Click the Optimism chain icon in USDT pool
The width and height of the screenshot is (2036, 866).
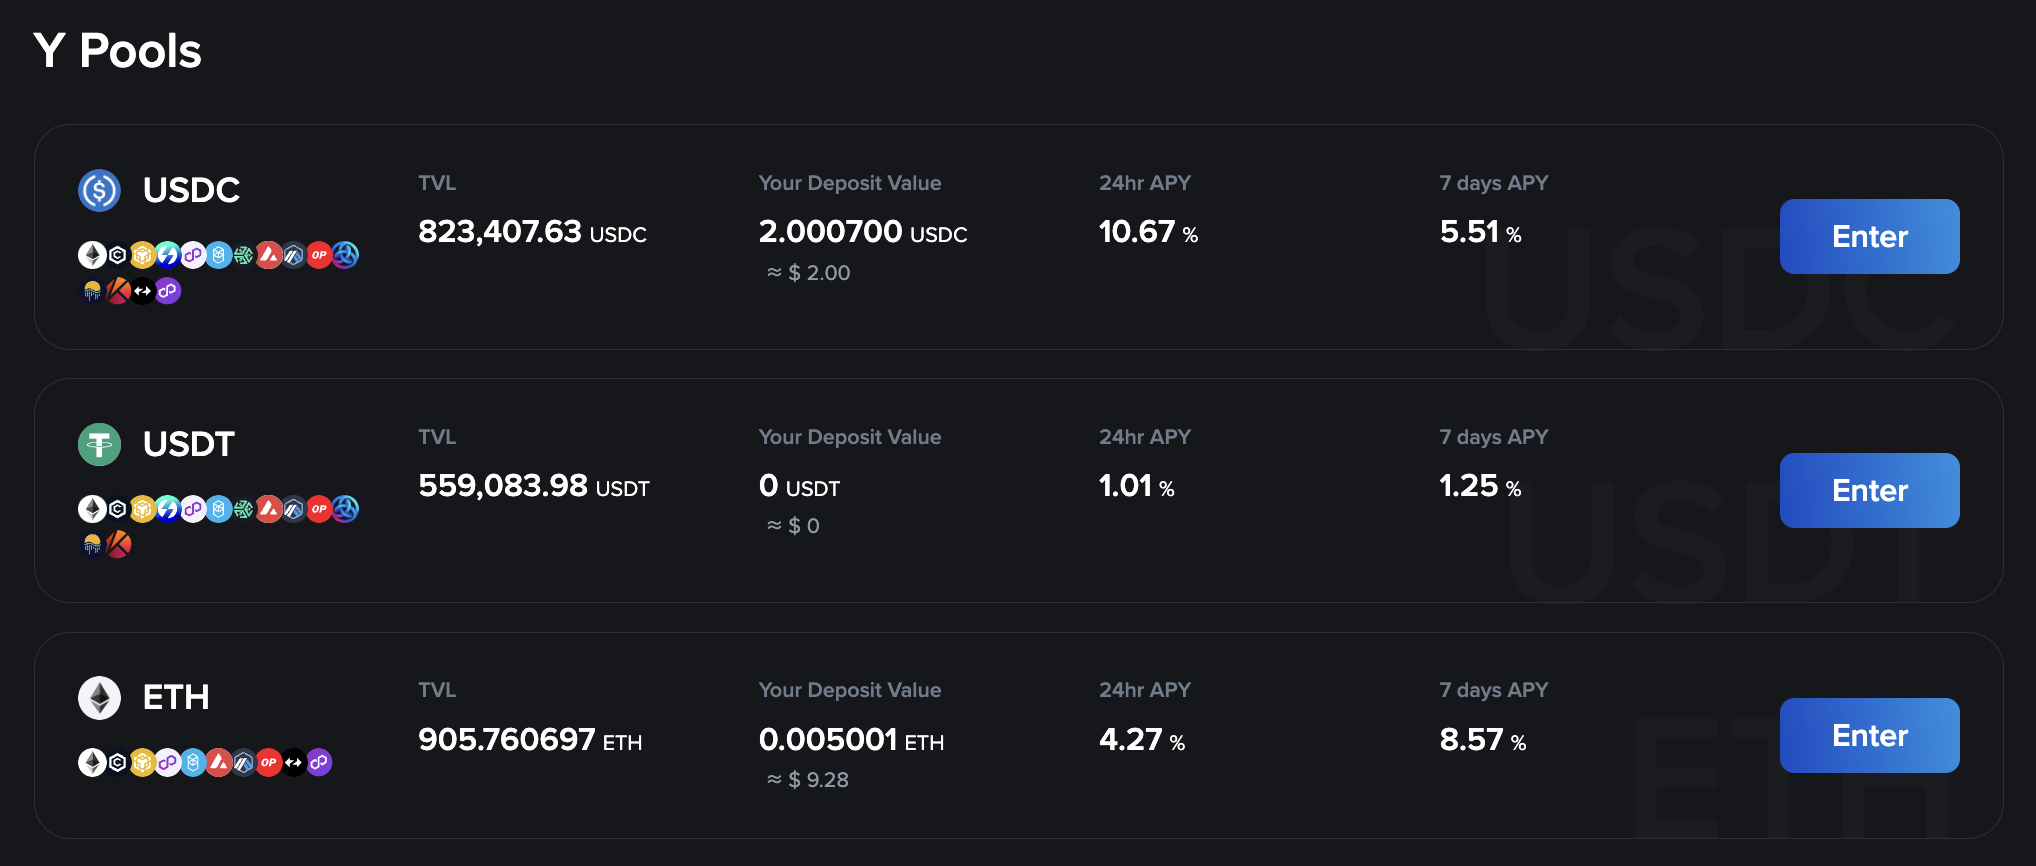click(x=319, y=509)
